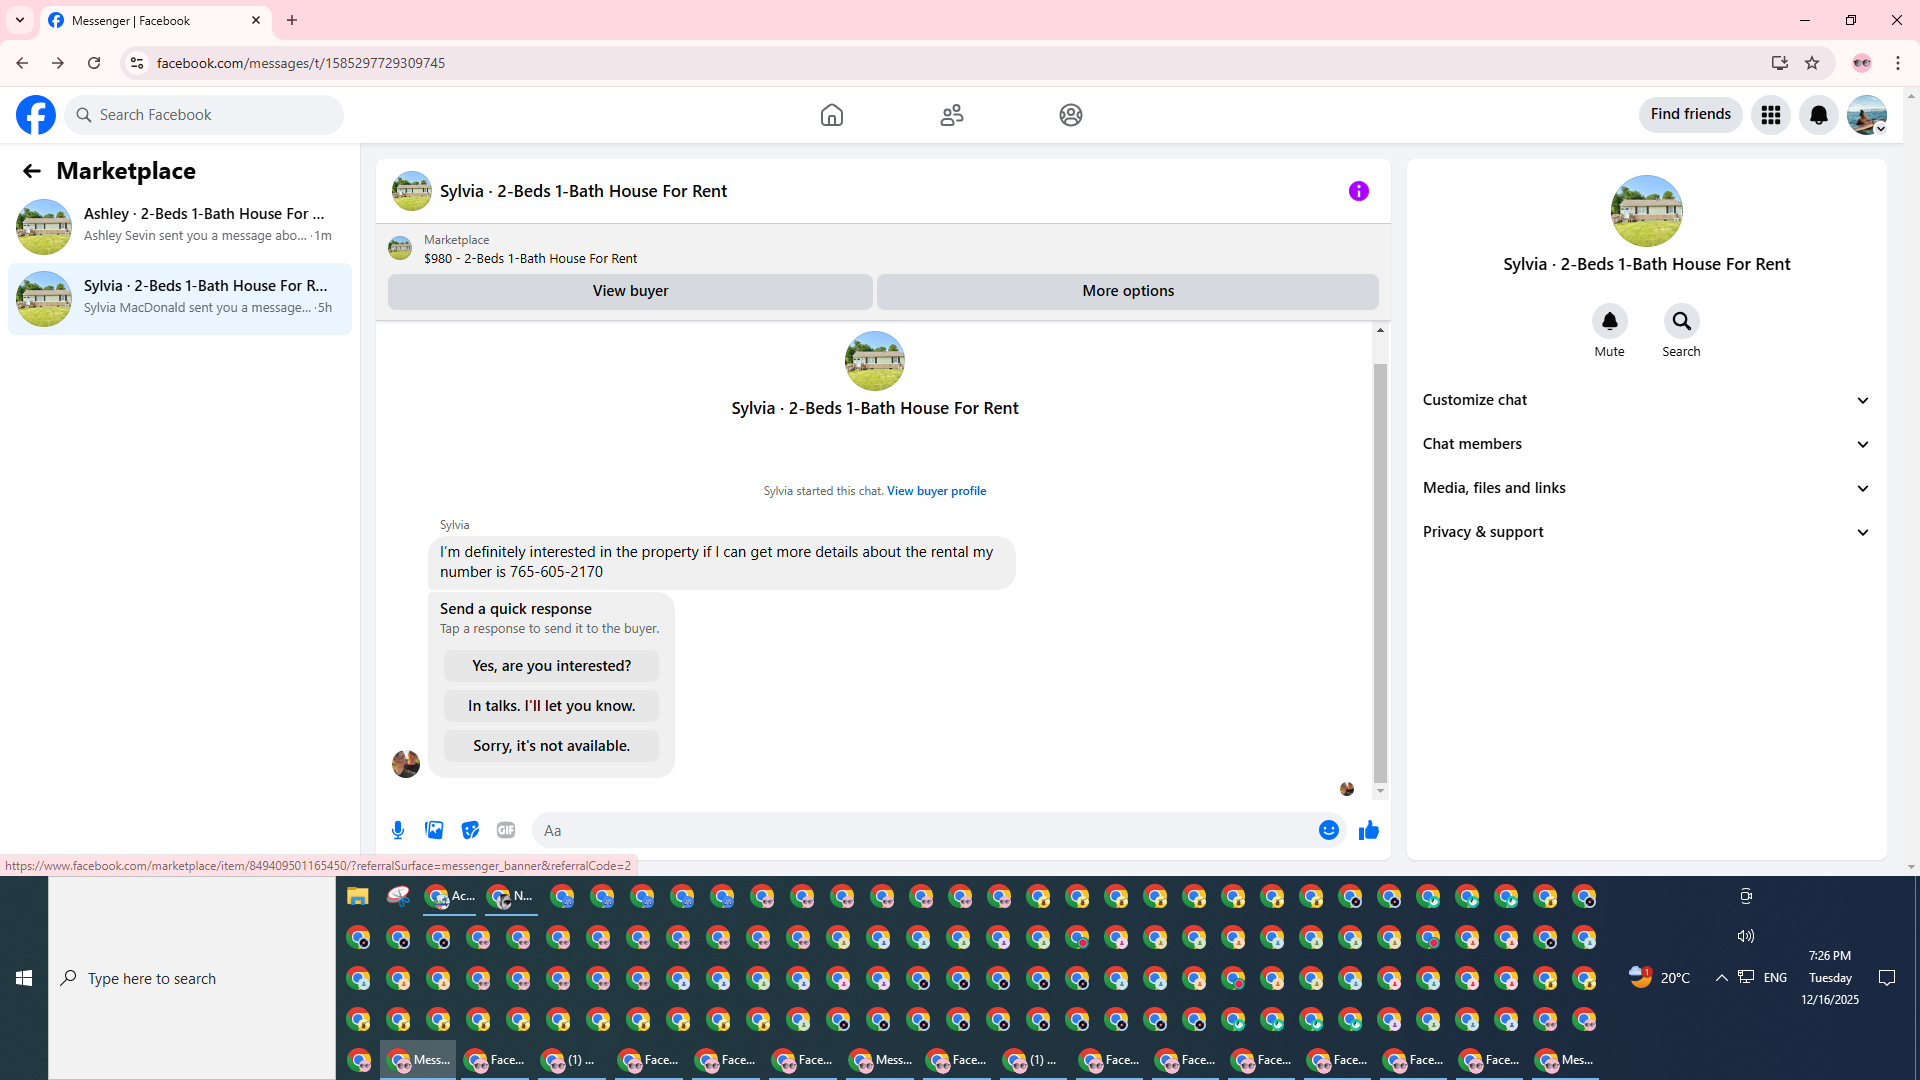Switch to the 'Ac...' taskbar window
The width and height of the screenshot is (1920, 1080).
click(x=450, y=896)
